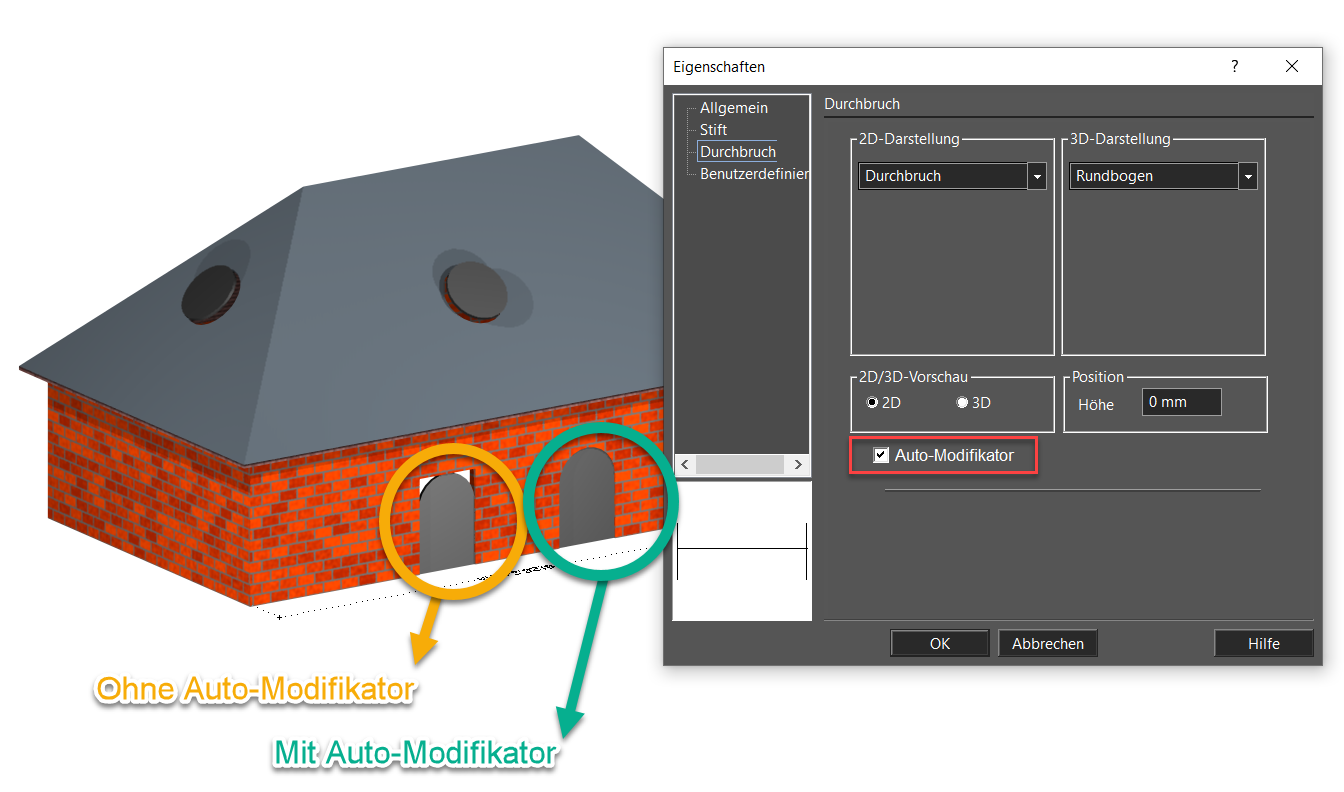Screen dimensions: 1344x792
Task: Open Hilfe button in dialog
Action: (1264, 643)
